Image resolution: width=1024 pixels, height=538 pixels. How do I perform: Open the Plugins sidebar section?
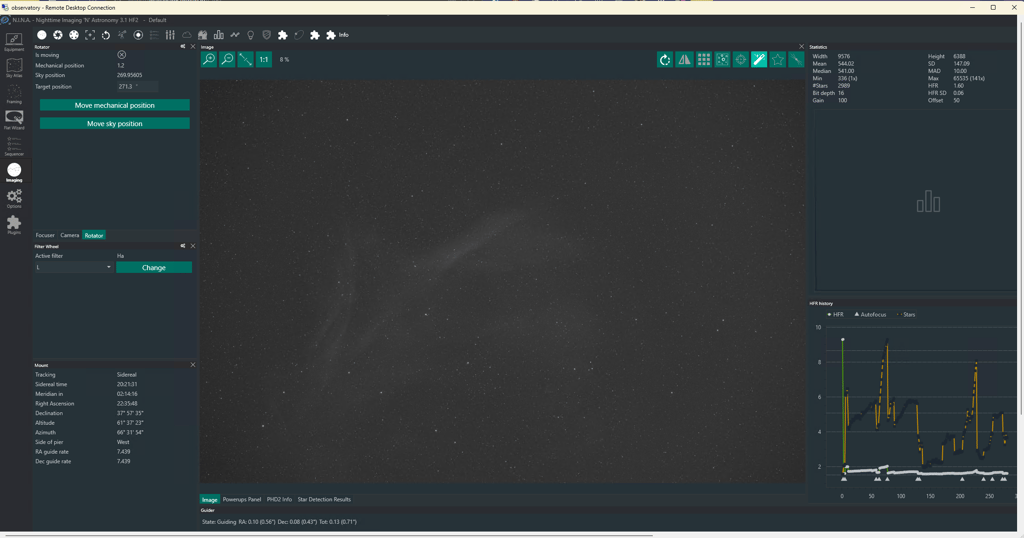coord(14,225)
